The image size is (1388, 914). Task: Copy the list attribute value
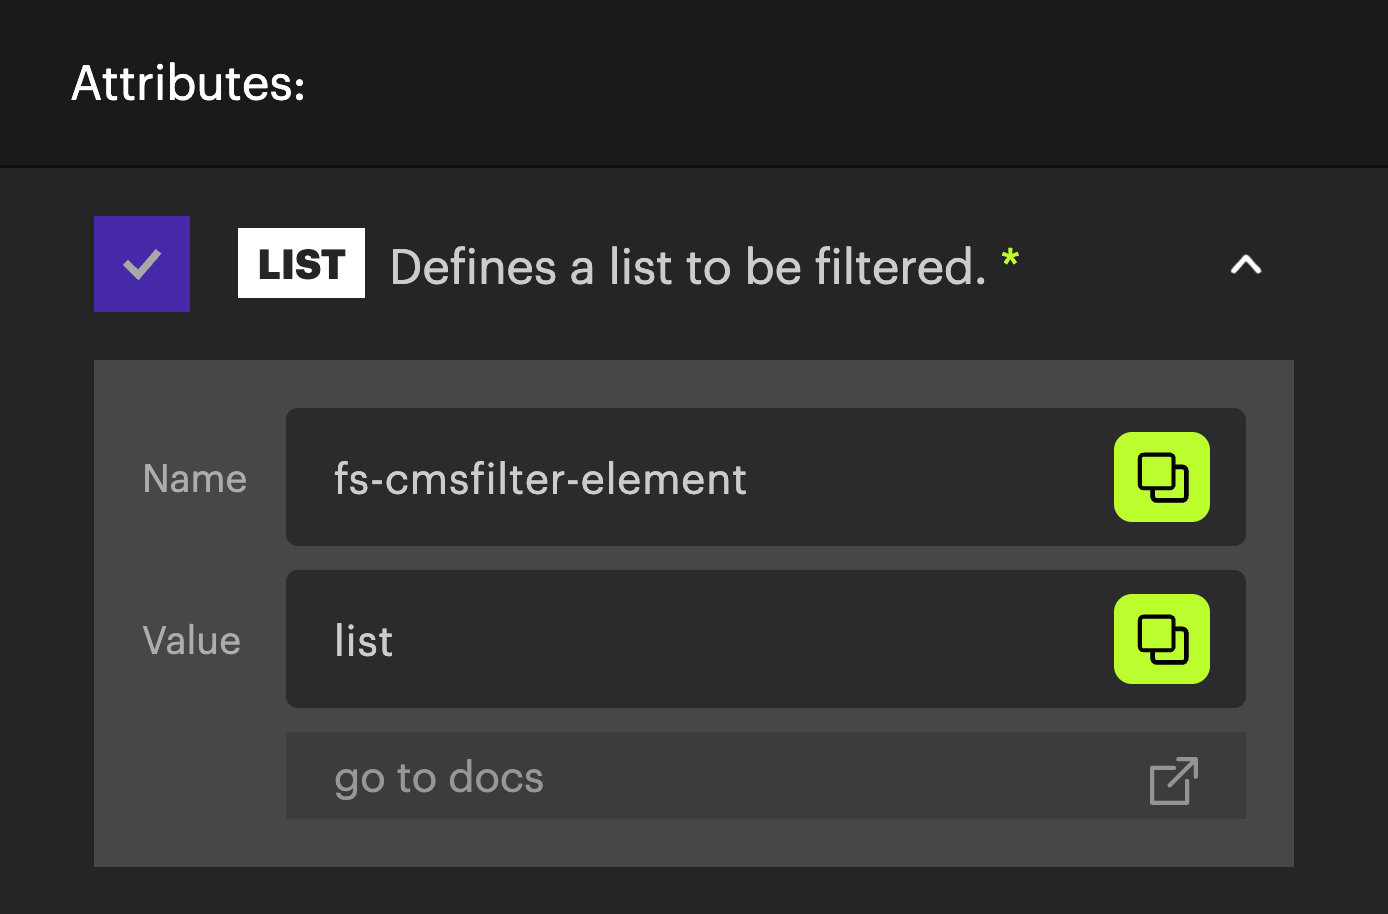[x=1162, y=639]
